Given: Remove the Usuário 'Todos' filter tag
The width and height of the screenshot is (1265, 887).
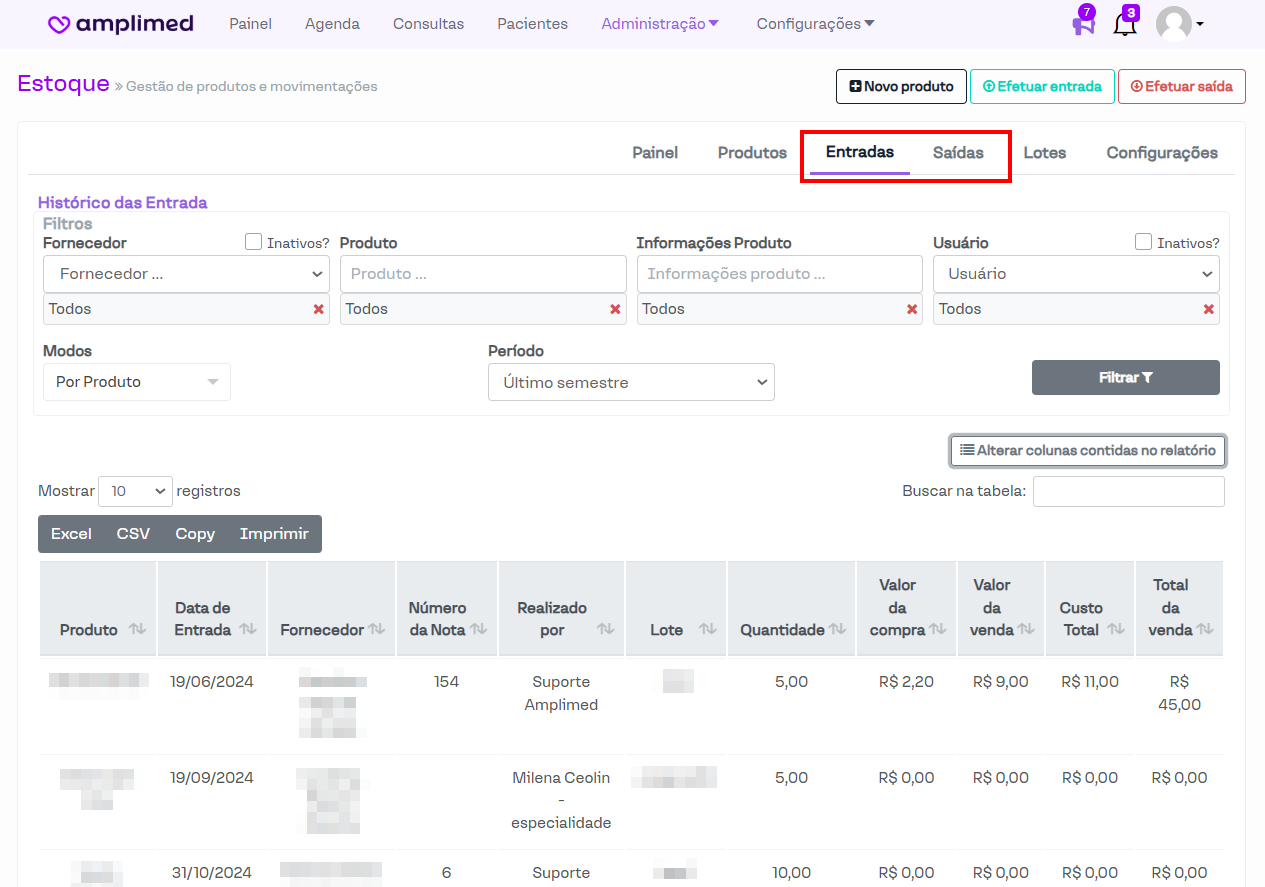Looking at the screenshot, I should click(1209, 310).
